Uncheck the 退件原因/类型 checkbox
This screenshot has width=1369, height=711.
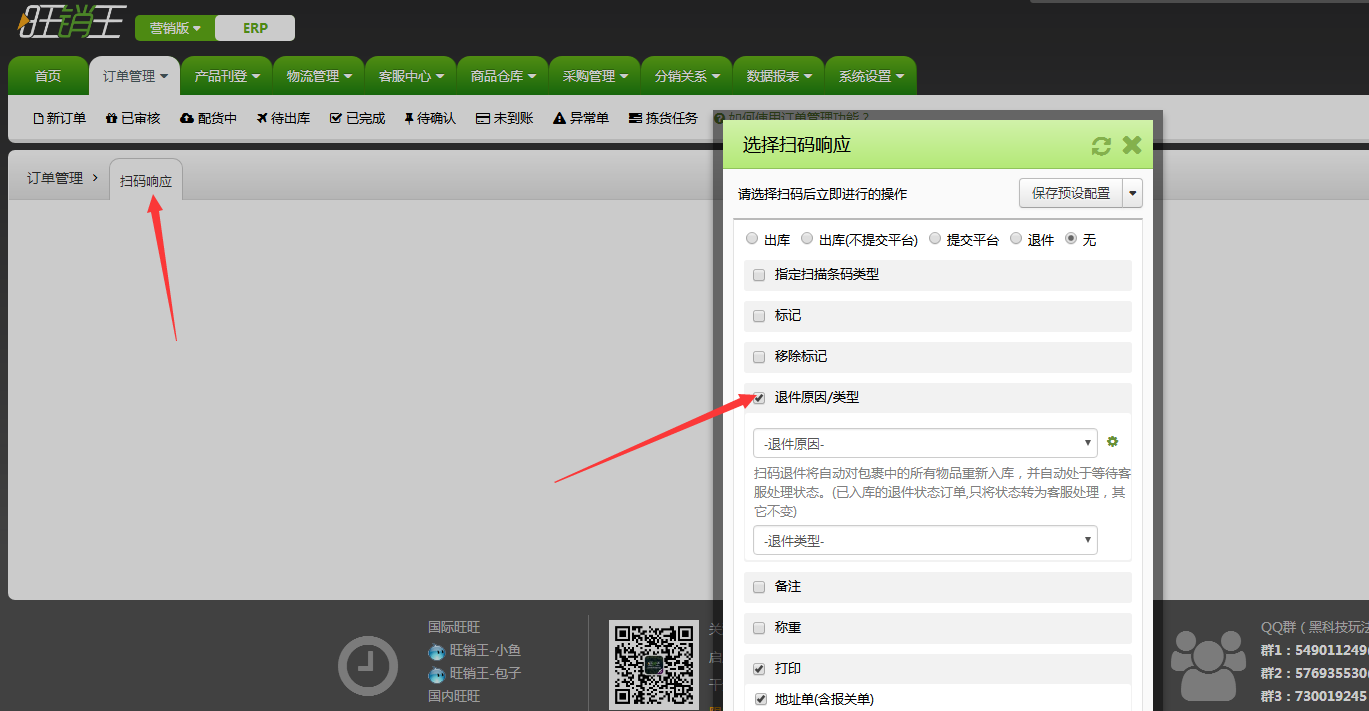[759, 398]
